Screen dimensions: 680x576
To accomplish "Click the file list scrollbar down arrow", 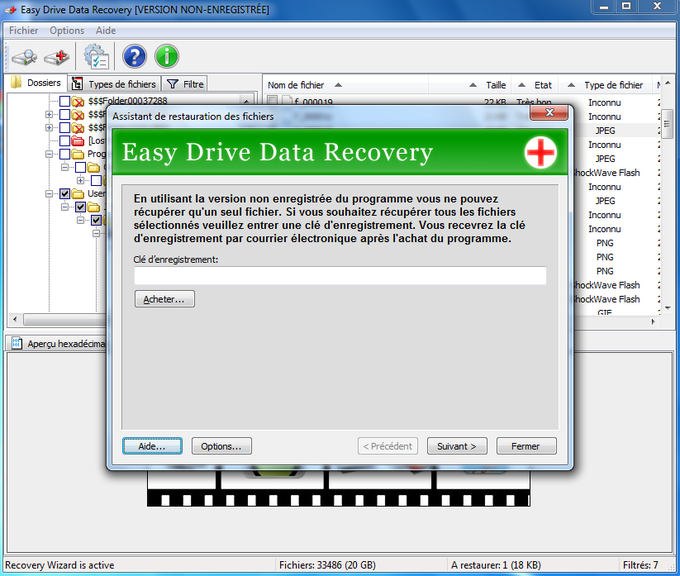I will (x=667, y=308).
